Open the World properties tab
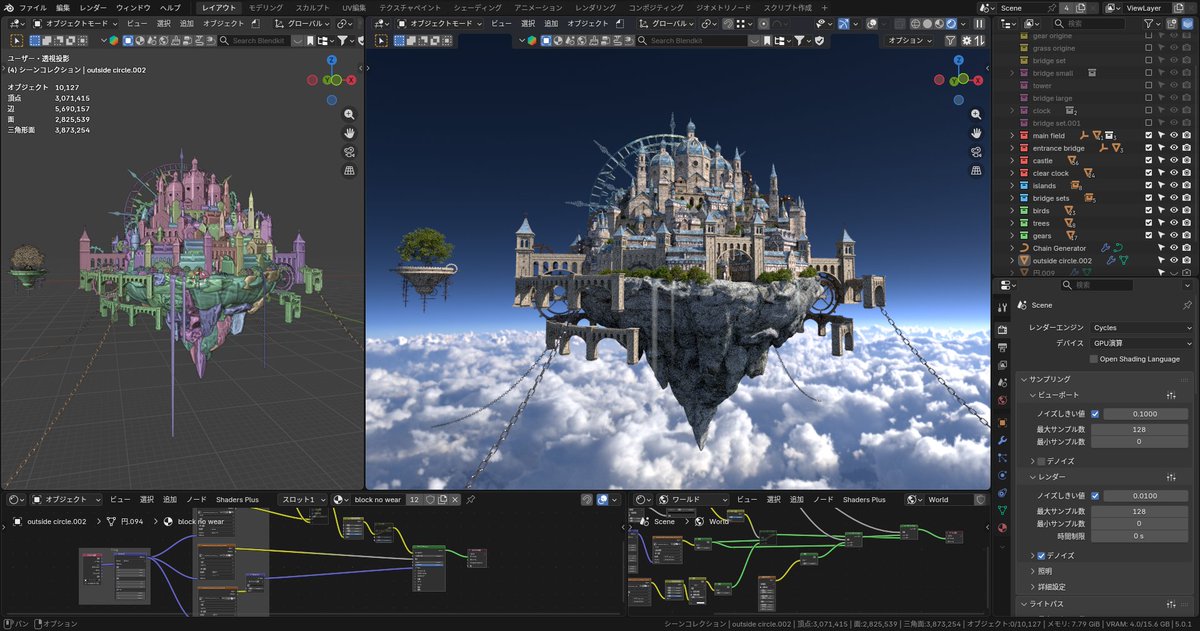The width and height of the screenshot is (1200, 631). pyautogui.click(x=1002, y=401)
